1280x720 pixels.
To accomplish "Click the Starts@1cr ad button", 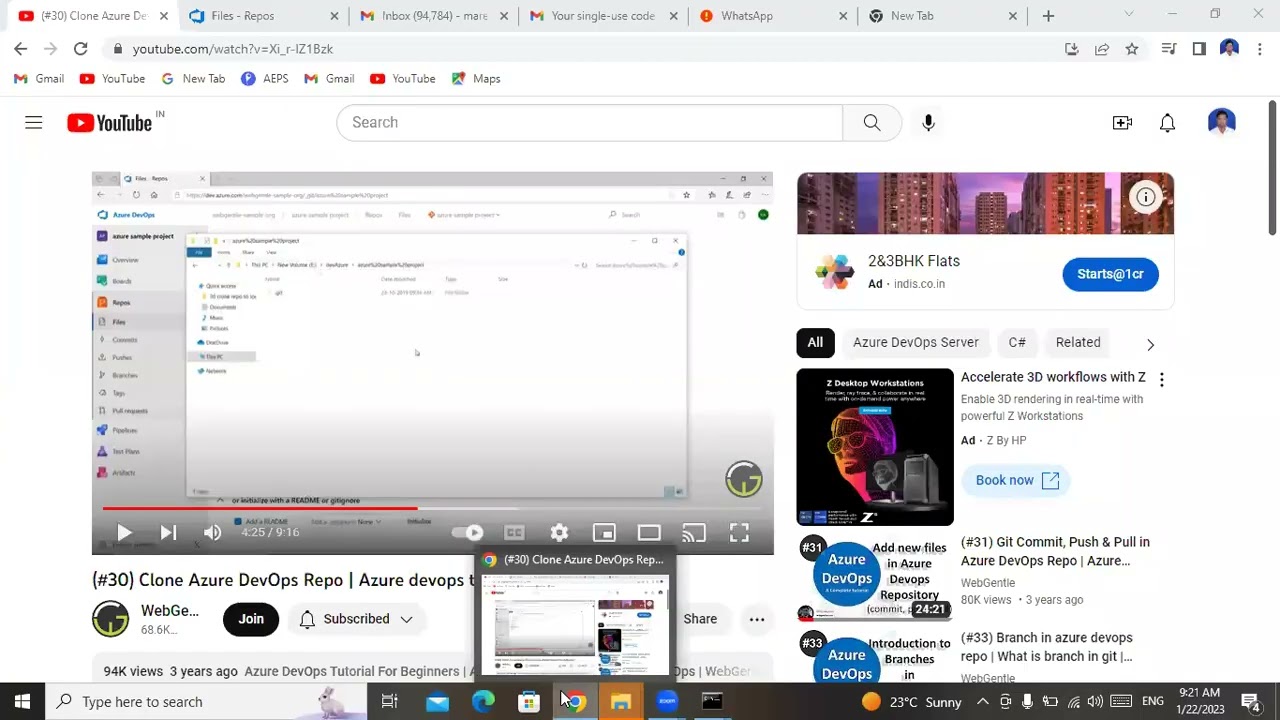I will 1110,274.
